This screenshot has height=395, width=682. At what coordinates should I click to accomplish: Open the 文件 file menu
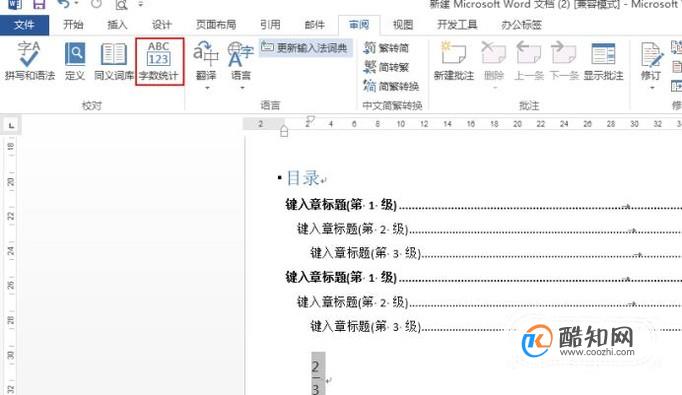point(24,25)
